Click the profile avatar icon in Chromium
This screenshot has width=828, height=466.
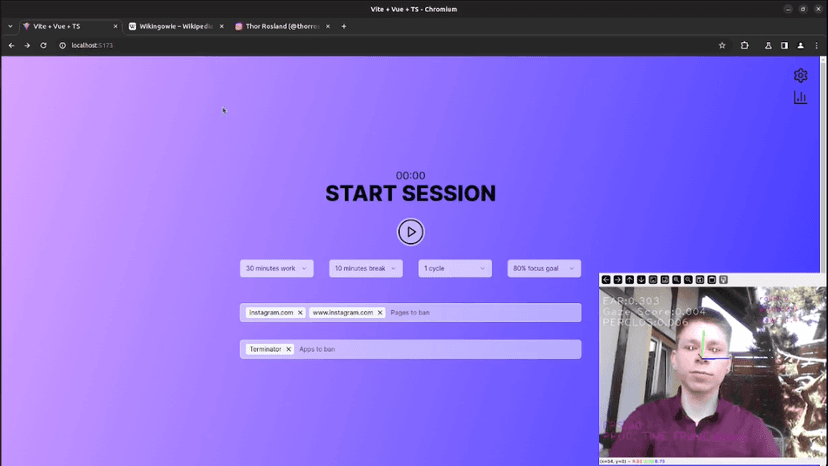[x=800, y=45]
